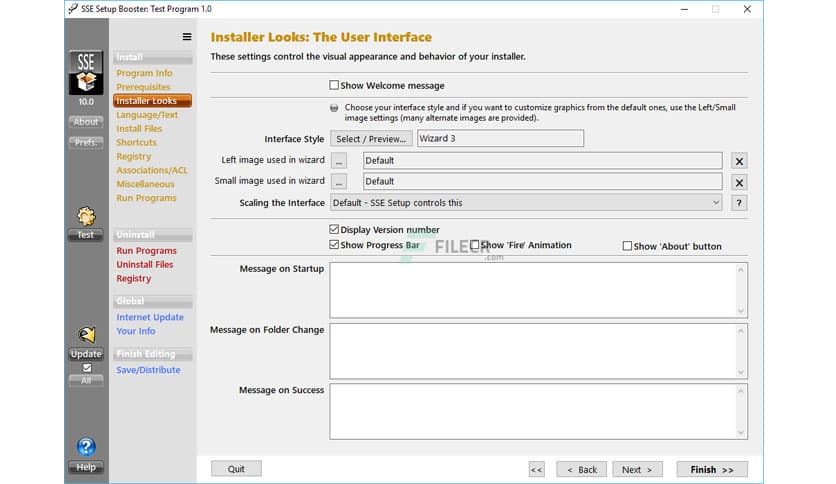Click the SSE logo icon in the sidebar
The height and width of the screenshot is (484, 836).
[x=86, y=73]
